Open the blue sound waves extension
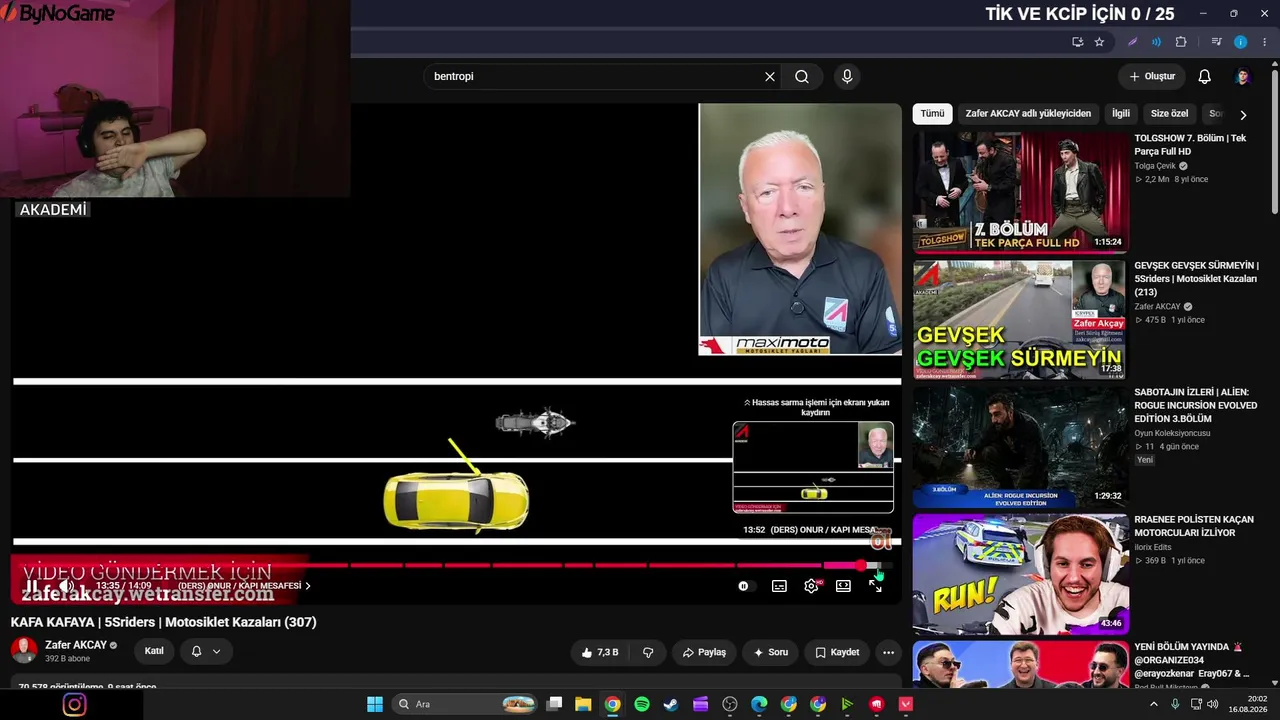 coord(1156,42)
